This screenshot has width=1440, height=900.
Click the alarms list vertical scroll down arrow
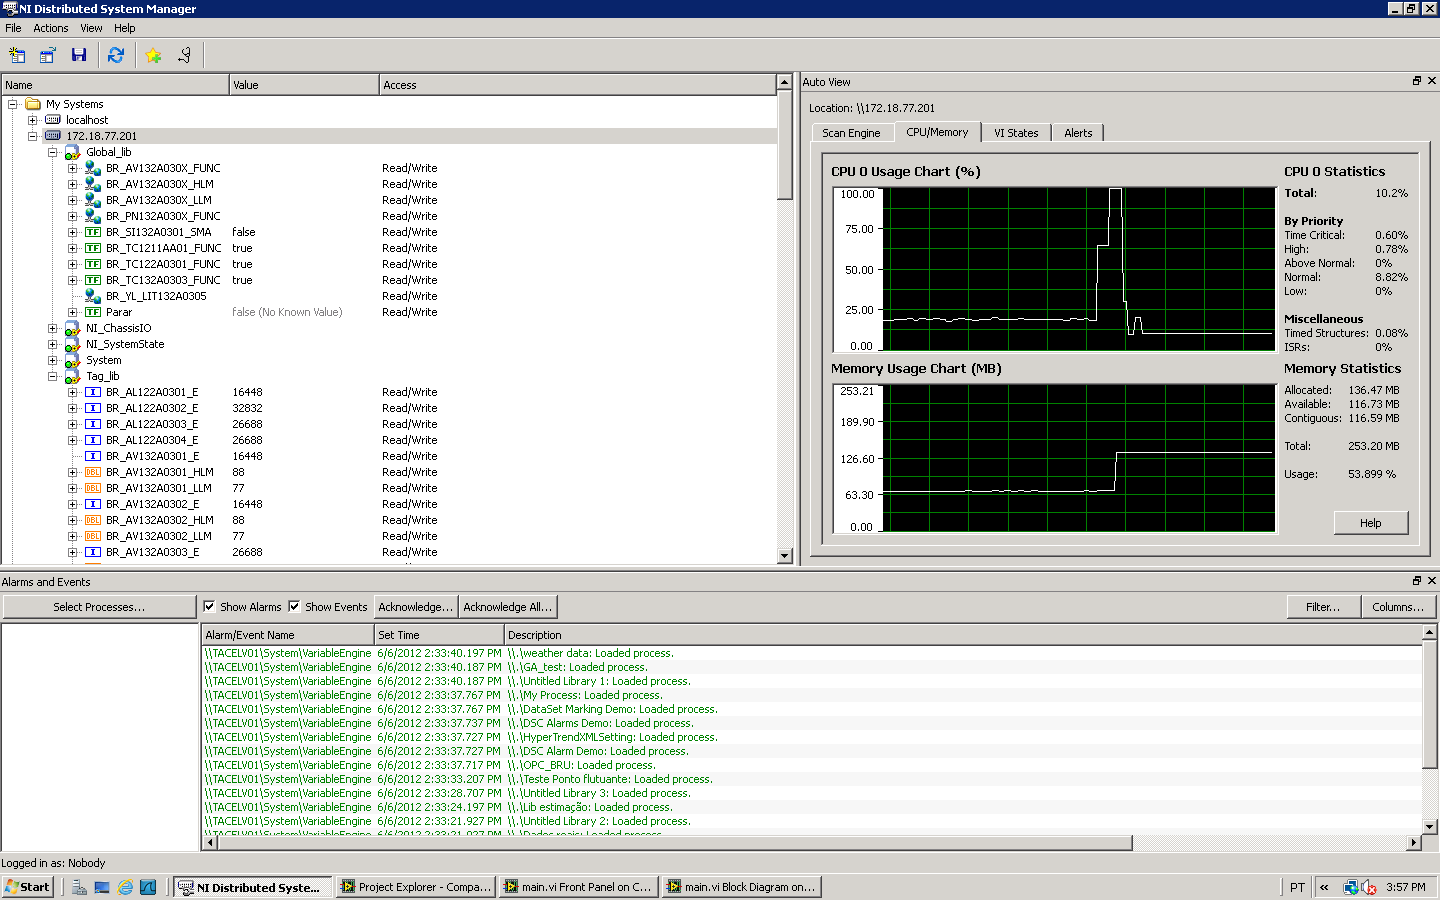click(x=1429, y=827)
